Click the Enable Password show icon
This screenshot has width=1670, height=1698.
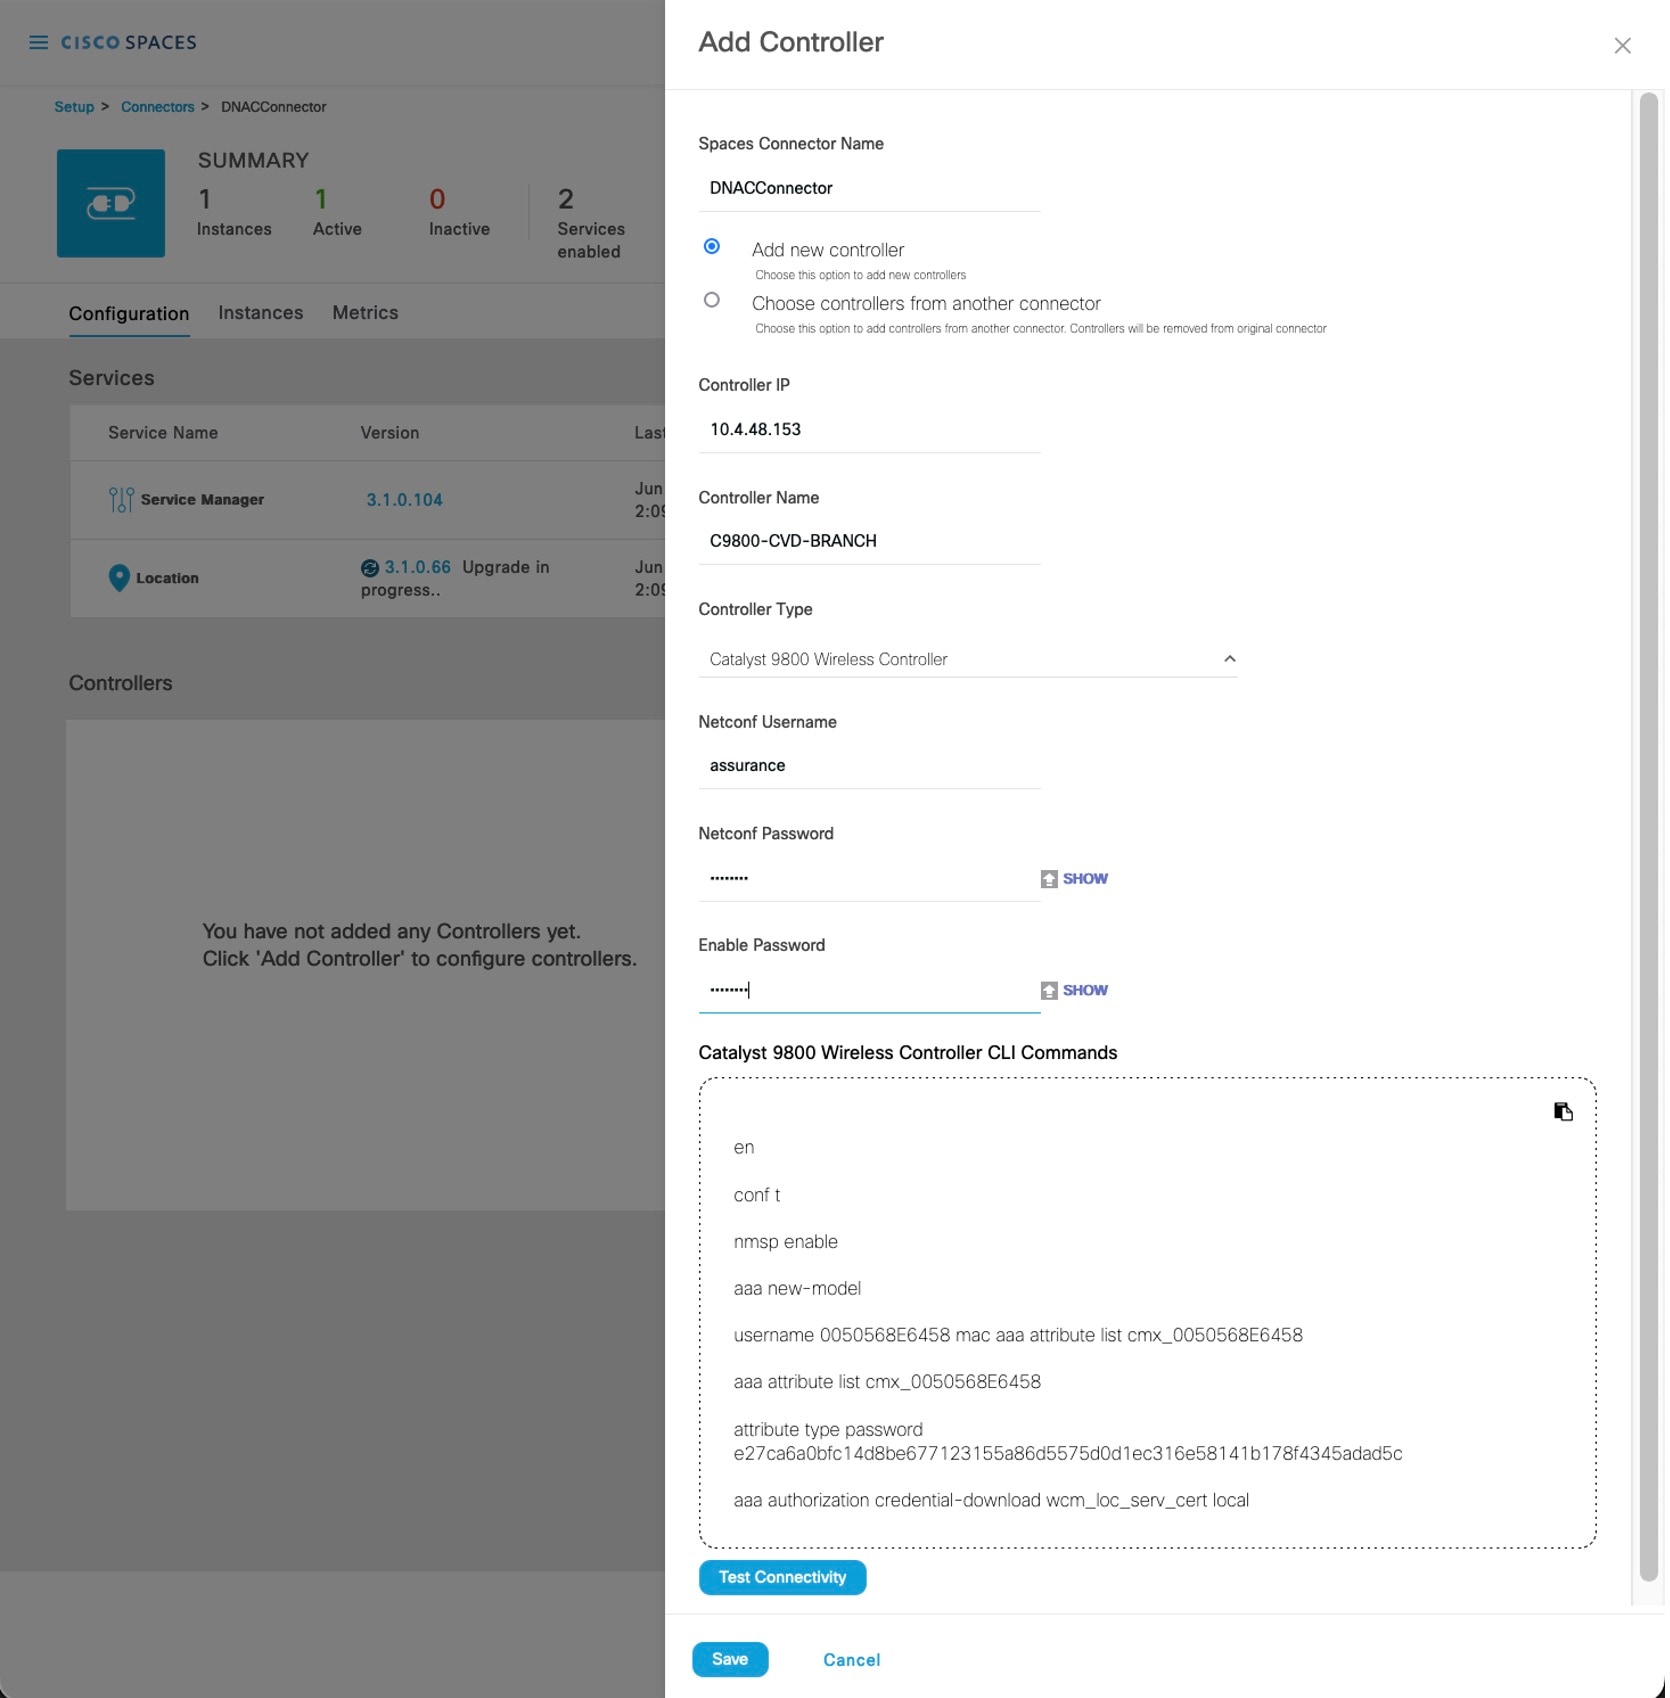(x=1049, y=991)
